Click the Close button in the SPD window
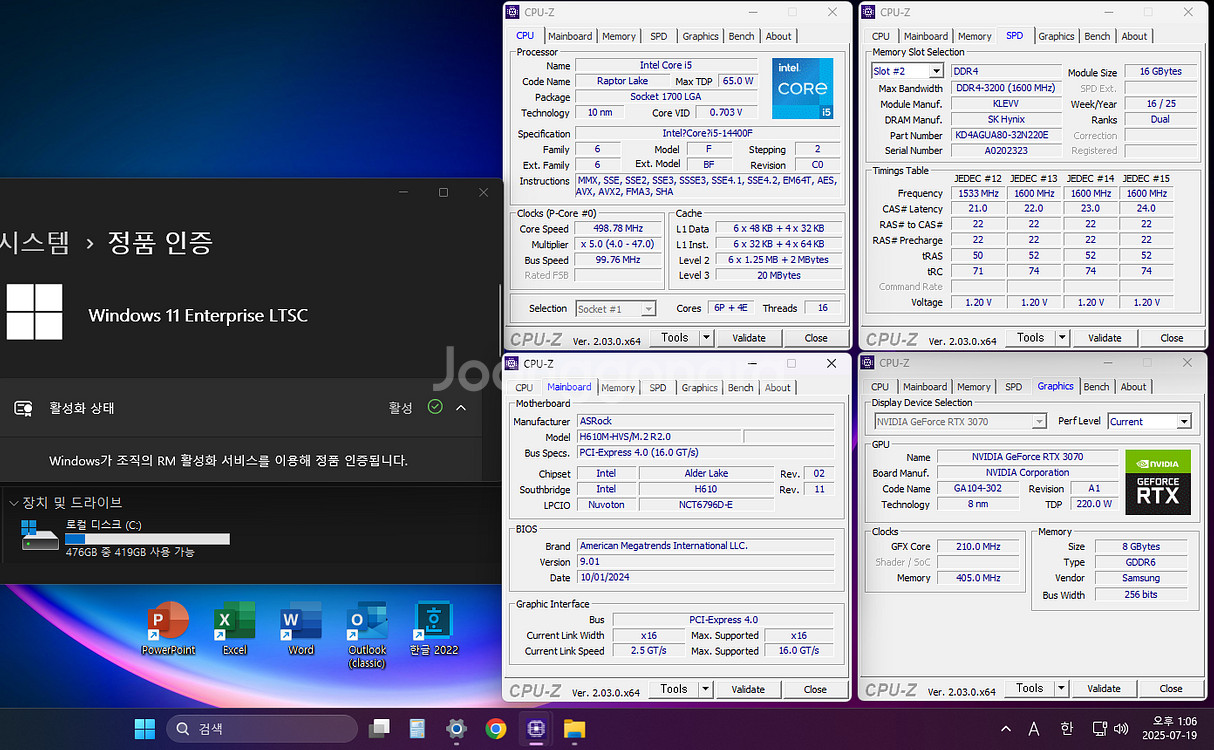This screenshot has width=1214, height=750. 1172,338
